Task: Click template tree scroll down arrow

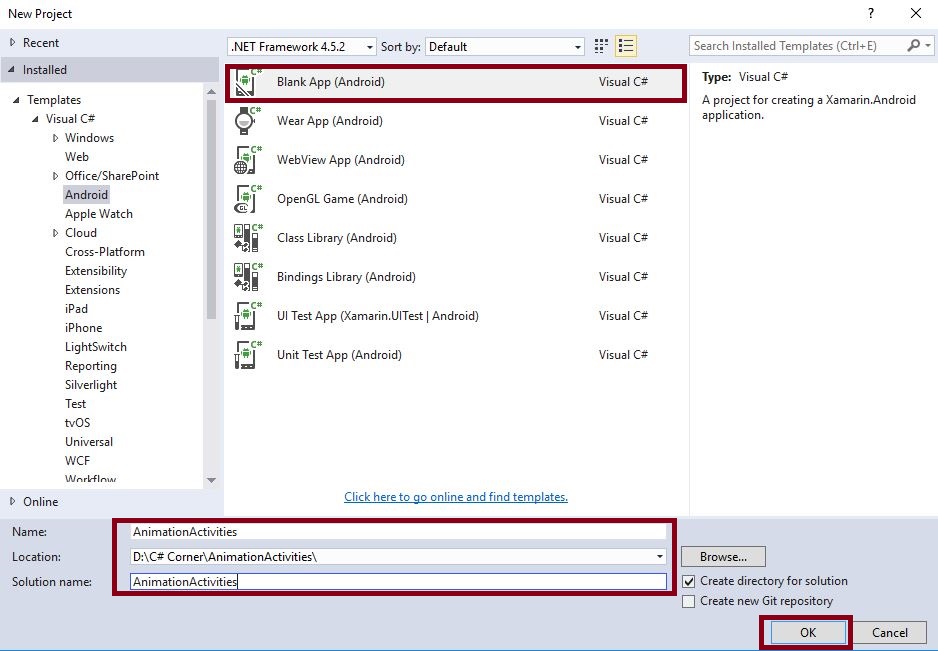Action: point(211,480)
